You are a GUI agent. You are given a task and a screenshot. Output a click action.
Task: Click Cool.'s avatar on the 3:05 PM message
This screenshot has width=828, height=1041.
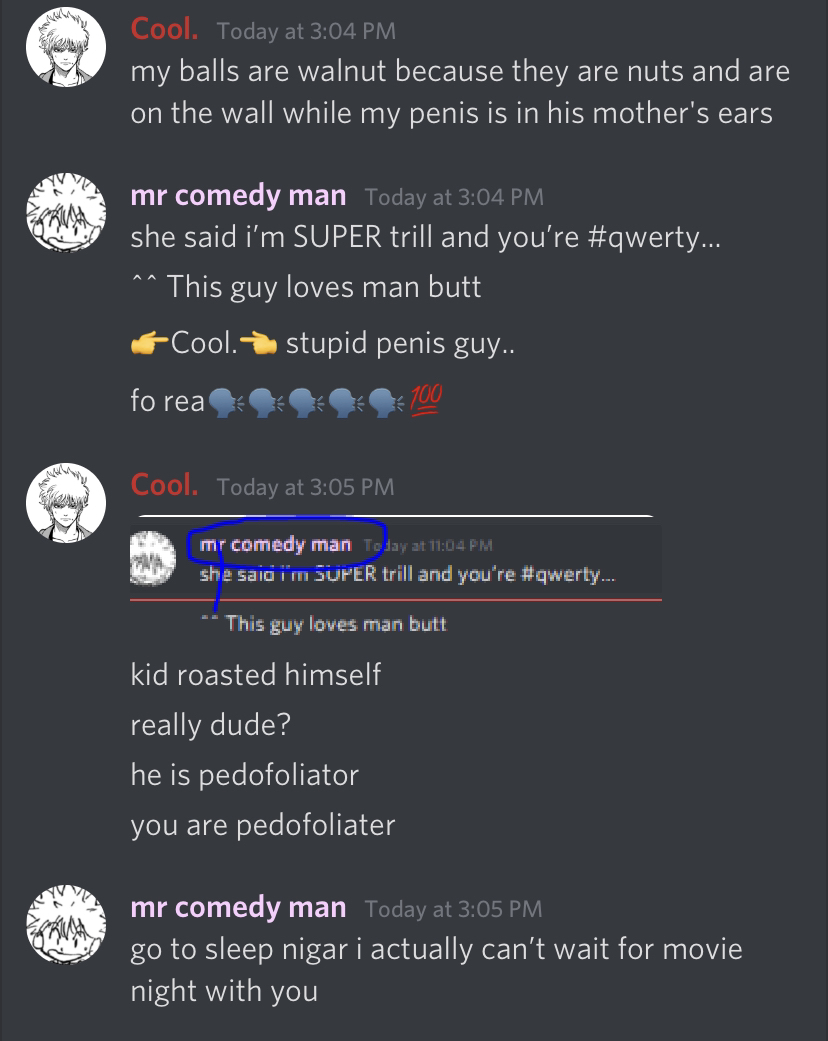tap(66, 503)
